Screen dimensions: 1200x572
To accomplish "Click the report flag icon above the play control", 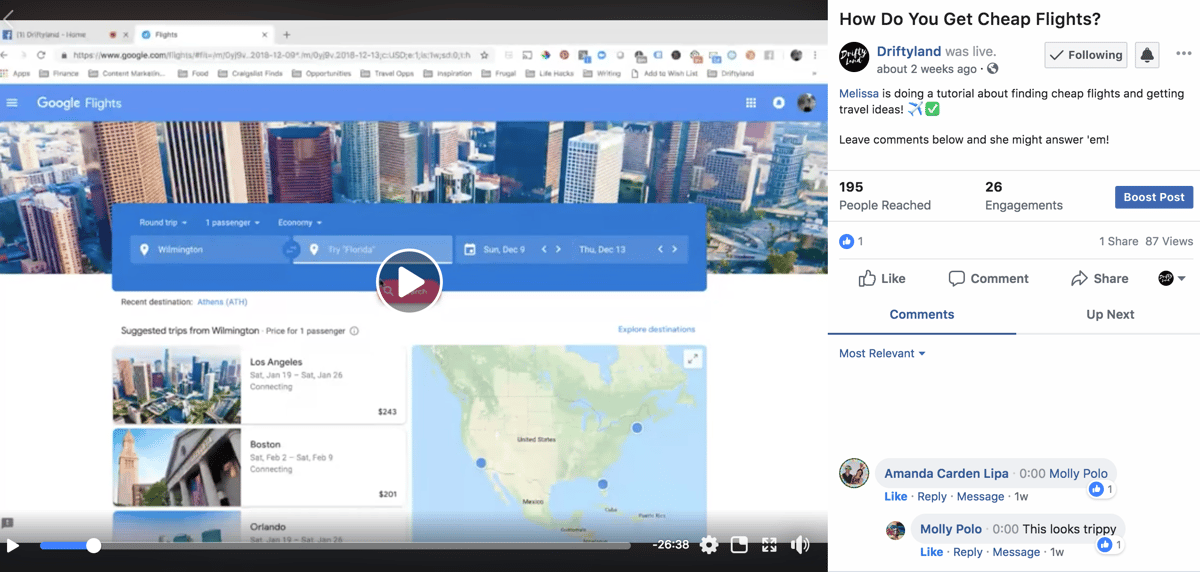I will tap(8, 522).
